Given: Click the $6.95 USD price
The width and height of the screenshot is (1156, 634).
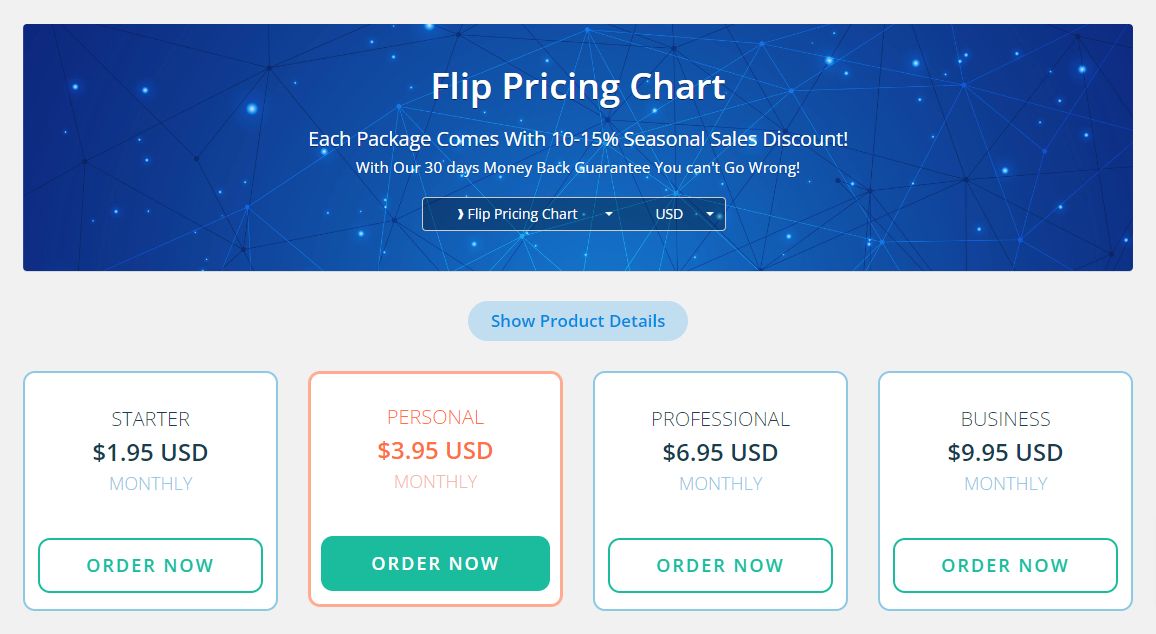Looking at the screenshot, I should 720,452.
